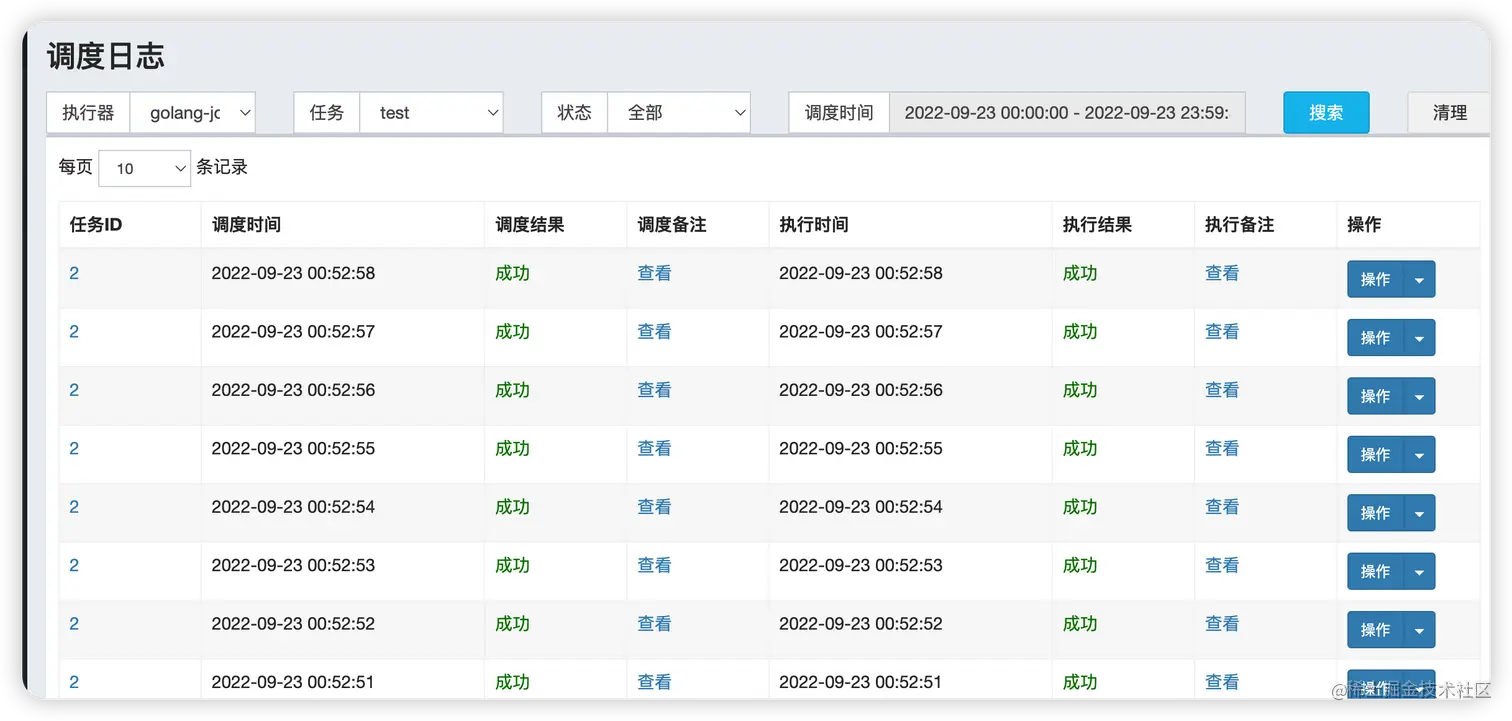Expand the 操作 caret arrow in the 00:52:56 row
This screenshot has height=721, width=1512.
(x=1419, y=396)
